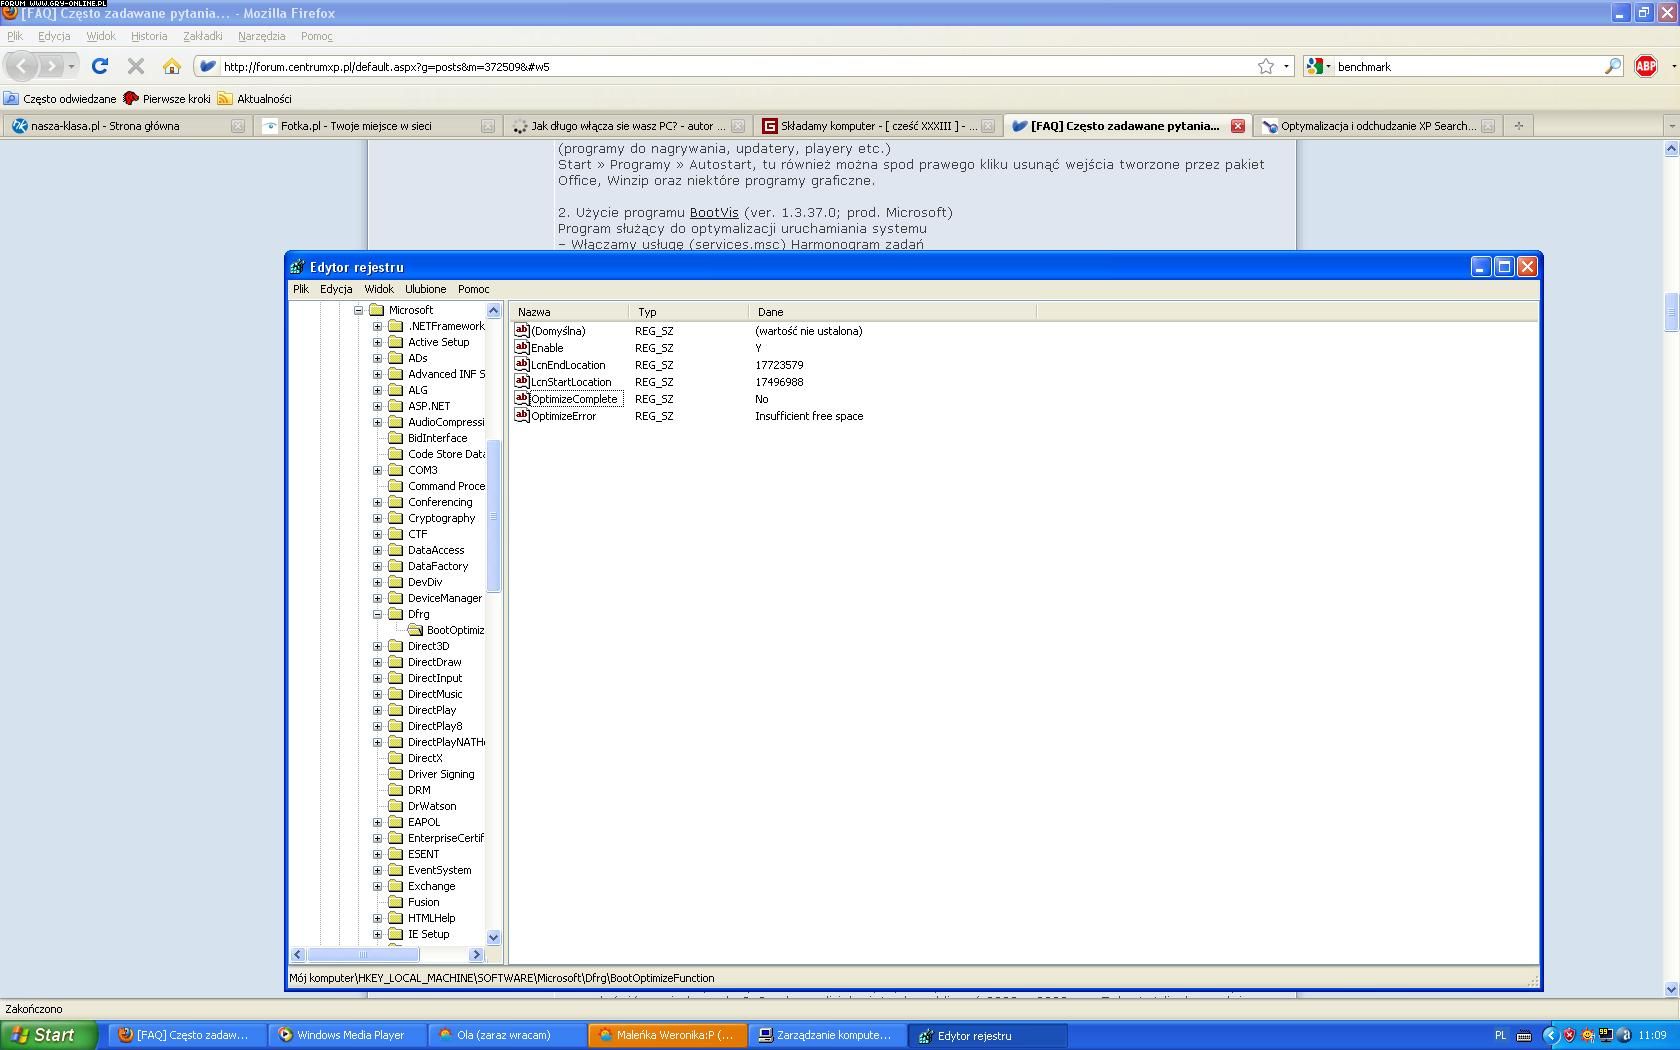Image resolution: width=1680 pixels, height=1050 pixels.
Task: Open Aktualności bookmark feed
Action: (x=255, y=99)
